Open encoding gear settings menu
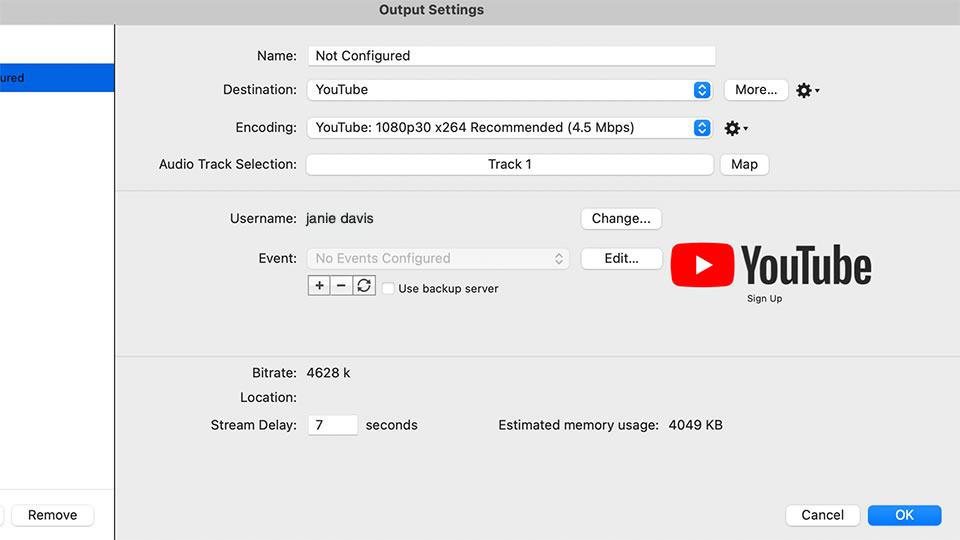Screen dimensions: 960x540 [736, 128]
